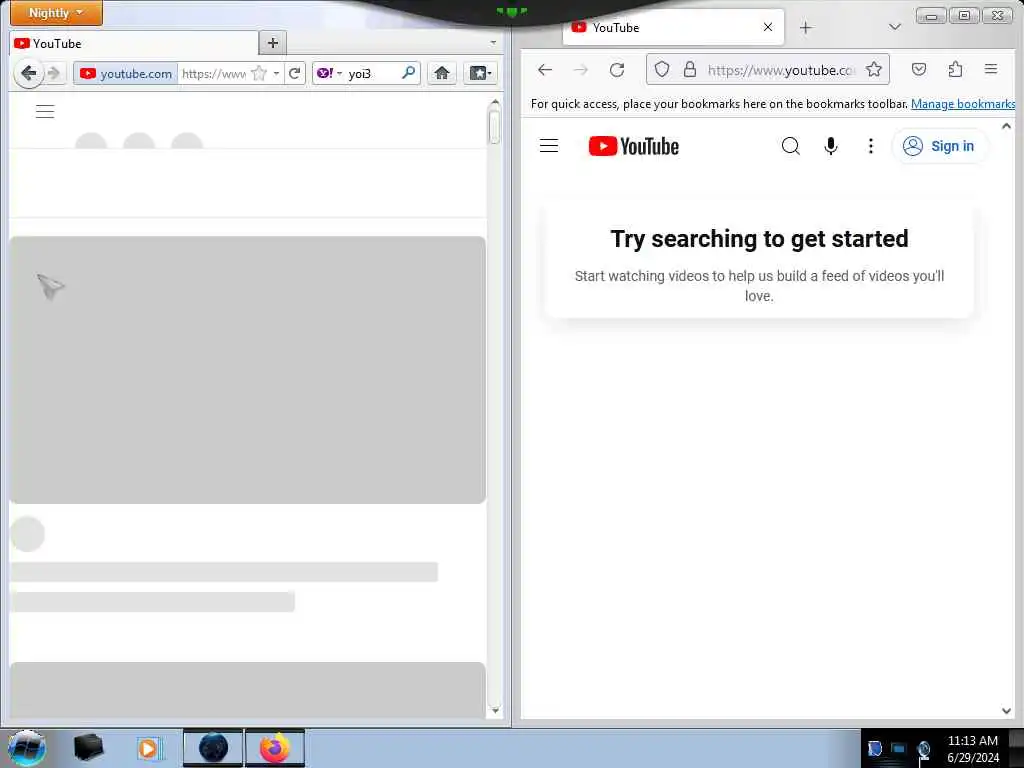Click the tracking protection shield icon
The image size is (1024, 768).
pos(662,69)
